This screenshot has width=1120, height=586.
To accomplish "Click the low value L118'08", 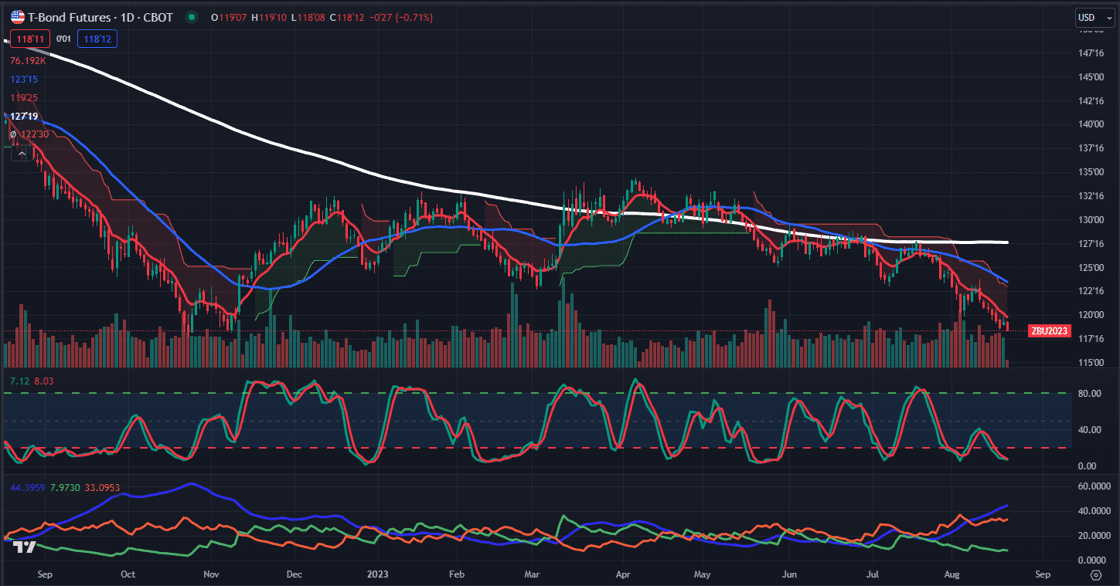I will (x=308, y=17).
